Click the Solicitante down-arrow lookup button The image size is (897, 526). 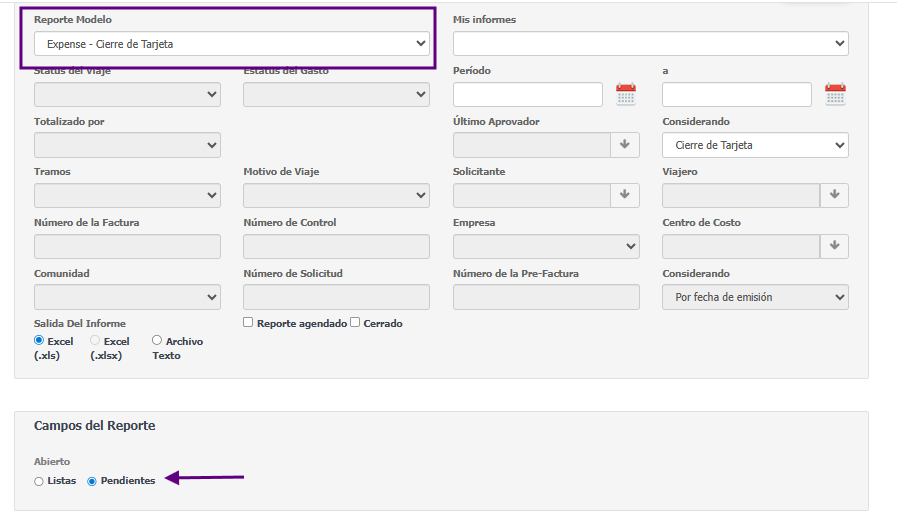625,195
